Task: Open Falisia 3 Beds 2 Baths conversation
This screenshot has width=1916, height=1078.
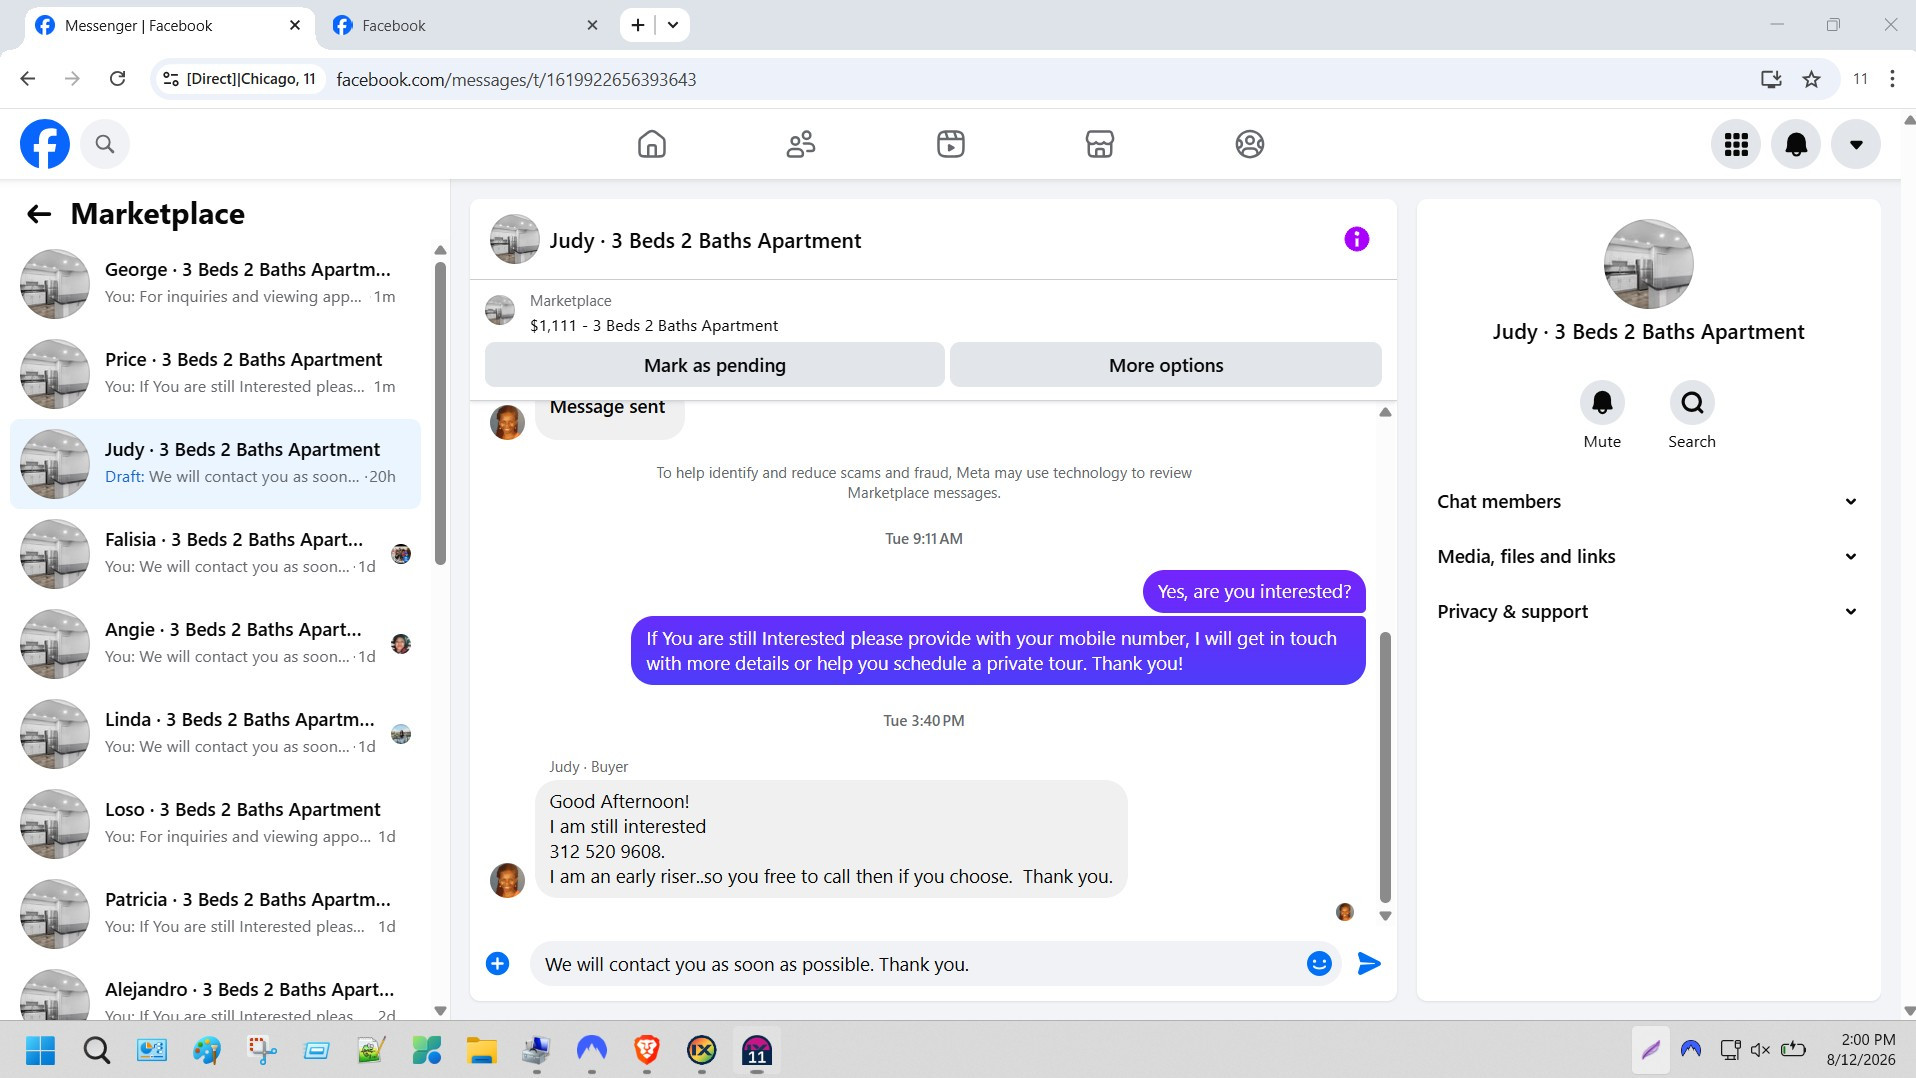Action: 215,554
